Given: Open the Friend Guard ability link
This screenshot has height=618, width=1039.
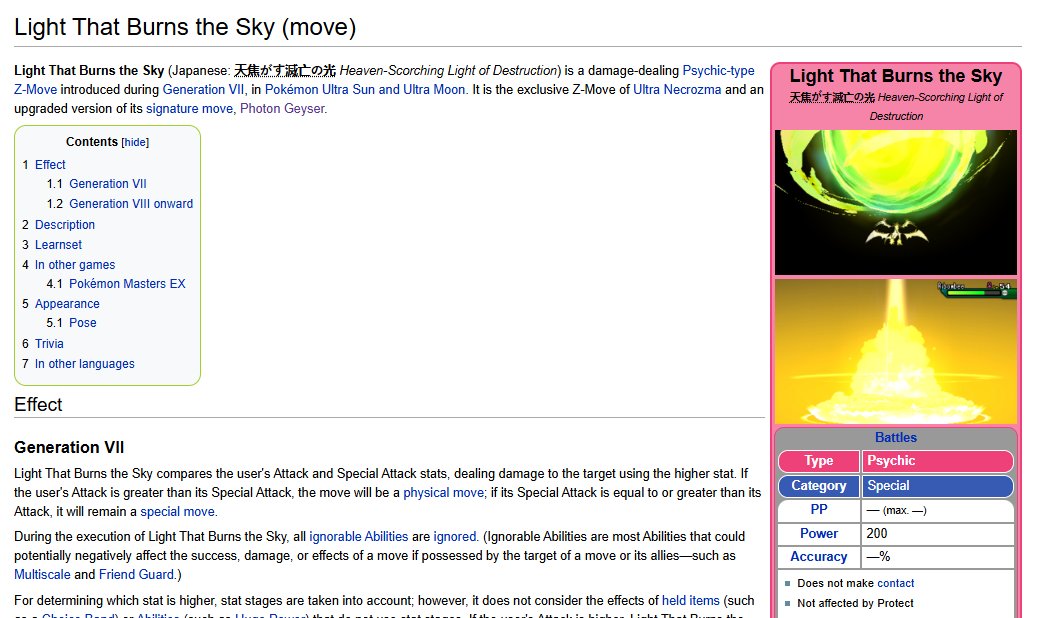Looking at the screenshot, I should tap(136, 574).
